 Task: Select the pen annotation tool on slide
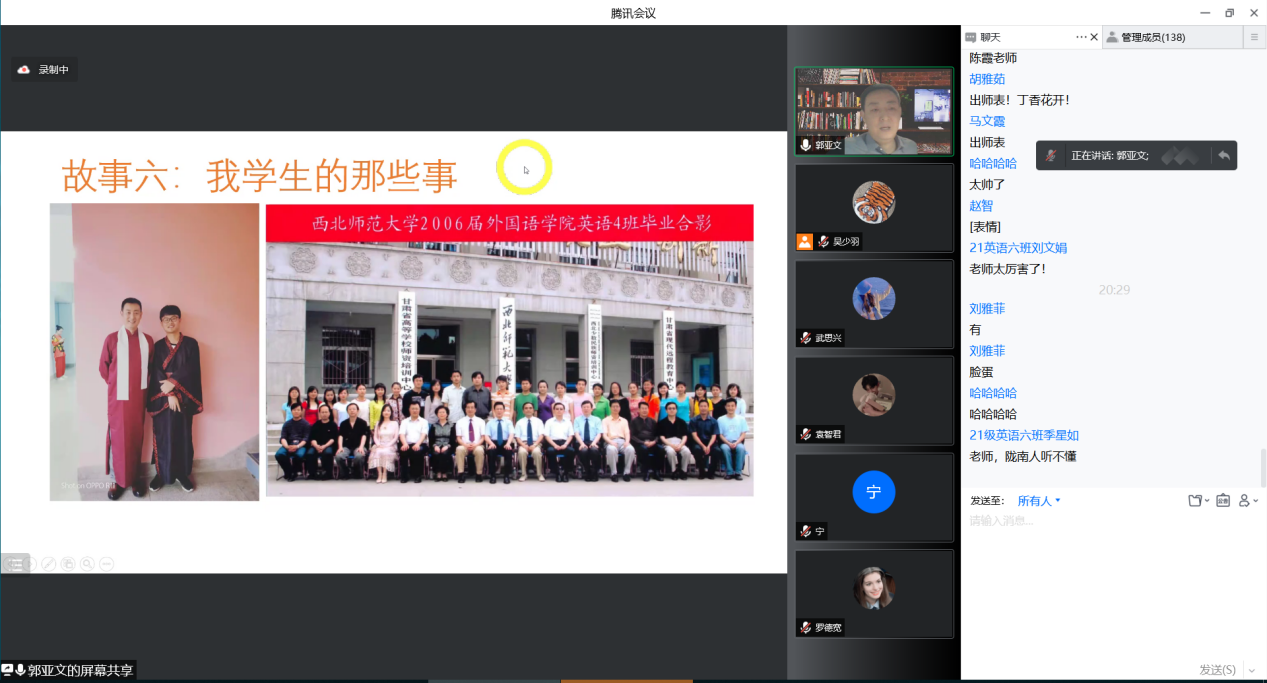click(x=49, y=564)
